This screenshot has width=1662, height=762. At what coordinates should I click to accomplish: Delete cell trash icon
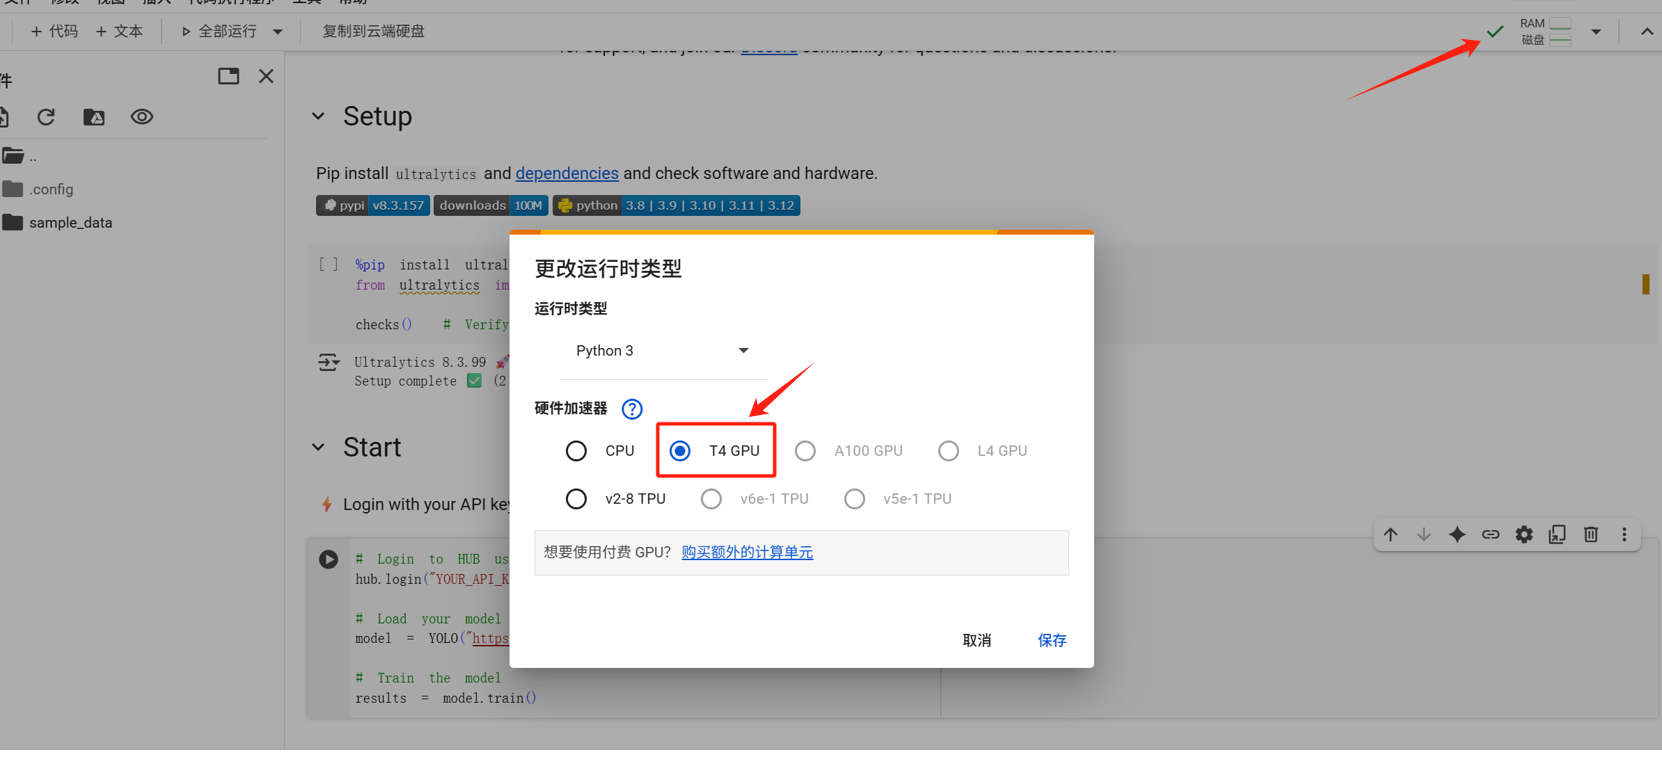pyautogui.click(x=1591, y=535)
